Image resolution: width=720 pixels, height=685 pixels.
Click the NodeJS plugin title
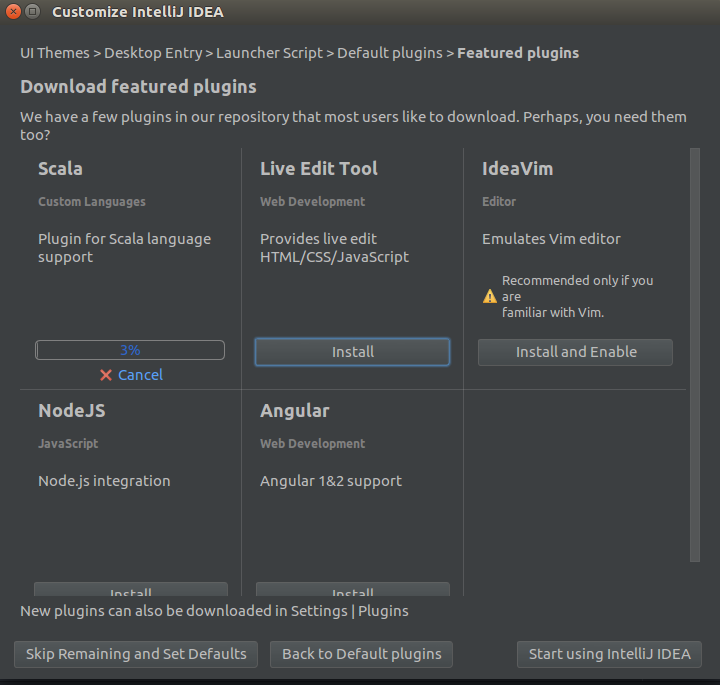72,411
